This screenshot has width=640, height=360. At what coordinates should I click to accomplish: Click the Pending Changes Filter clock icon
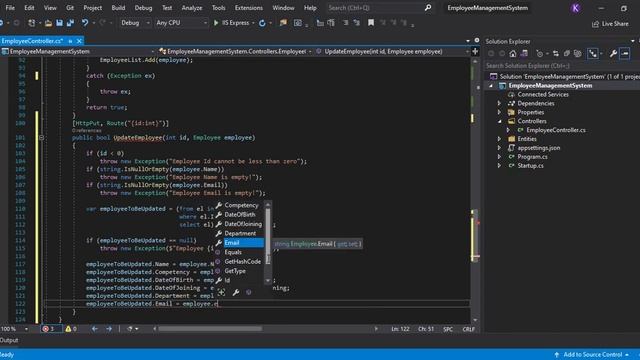click(x=540, y=53)
